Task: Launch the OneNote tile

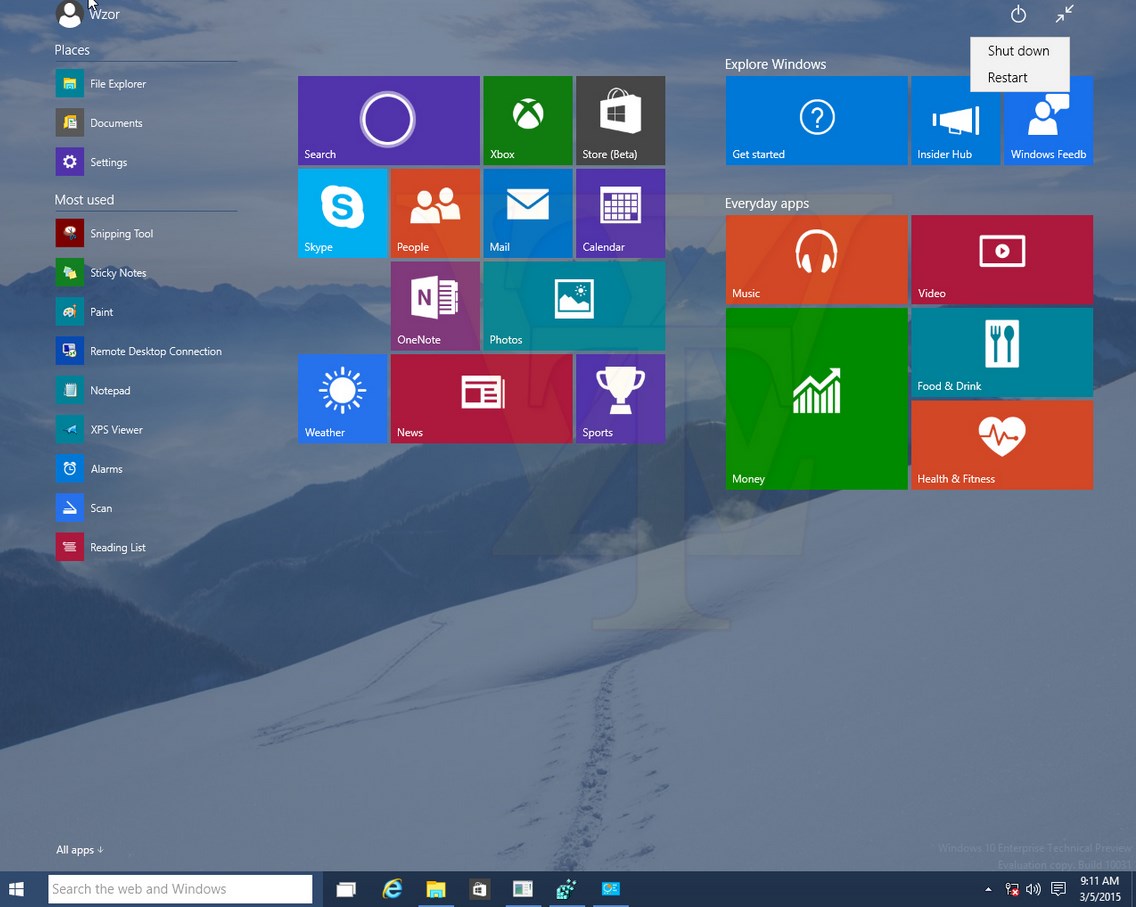Action: tap(435, 306)
